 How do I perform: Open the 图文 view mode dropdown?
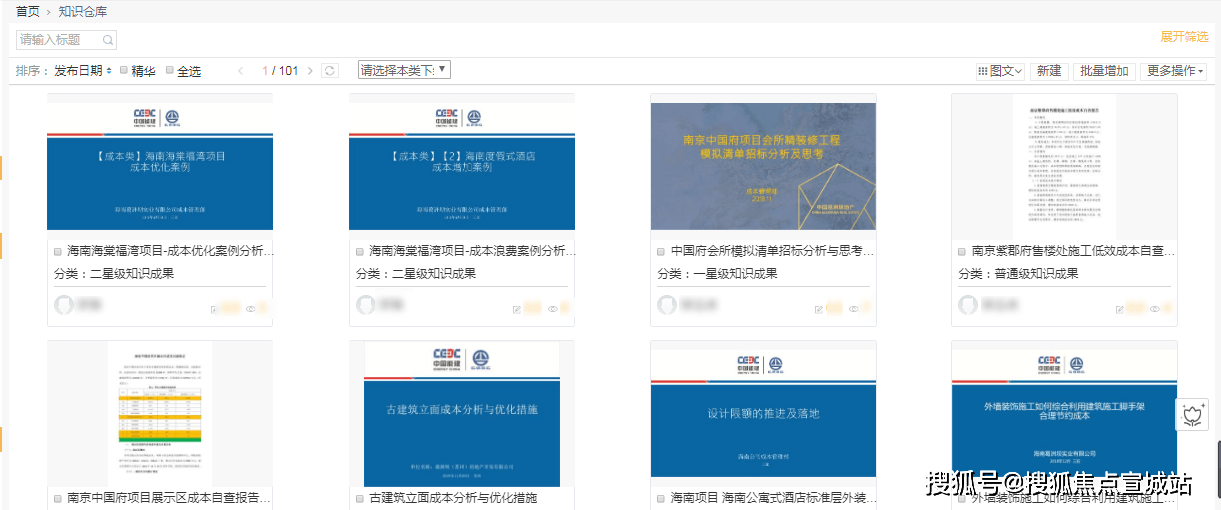coord(1000,71)
